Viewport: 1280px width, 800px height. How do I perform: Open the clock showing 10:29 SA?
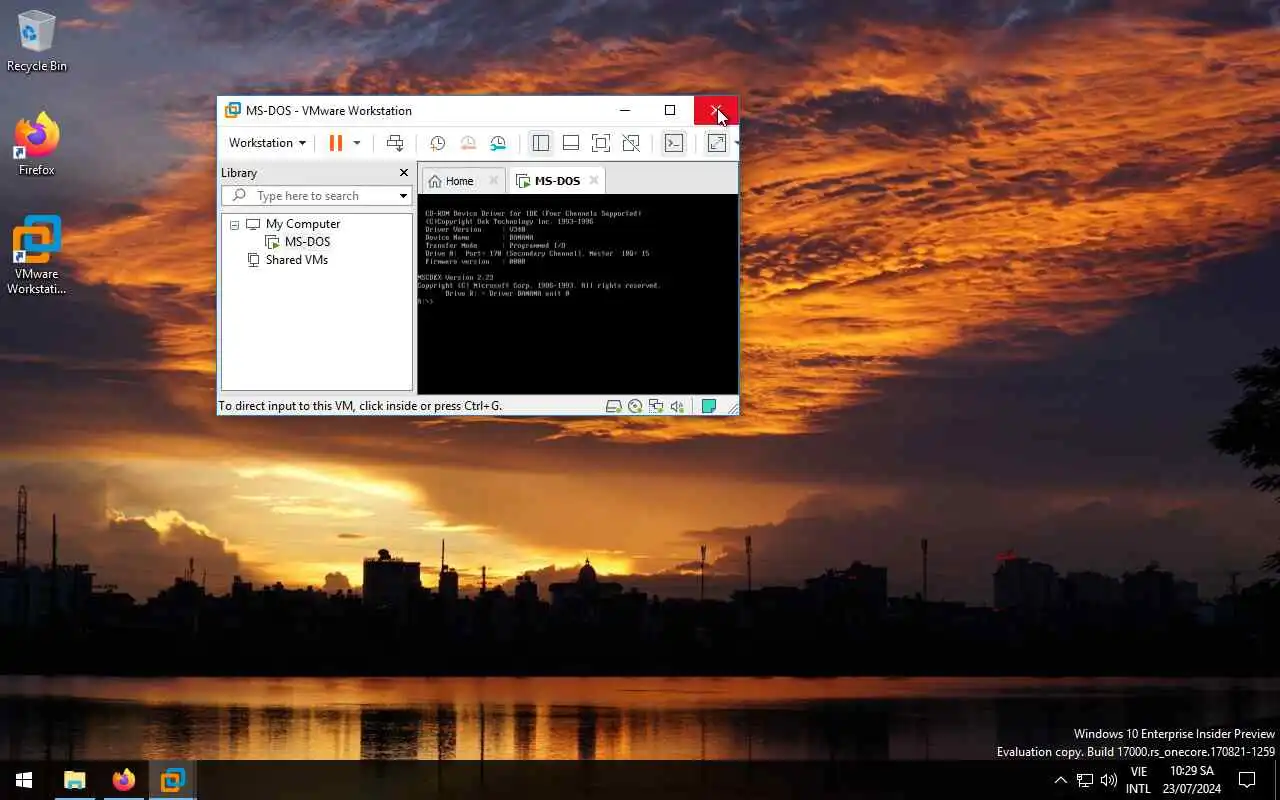(x=1192, y=780)
